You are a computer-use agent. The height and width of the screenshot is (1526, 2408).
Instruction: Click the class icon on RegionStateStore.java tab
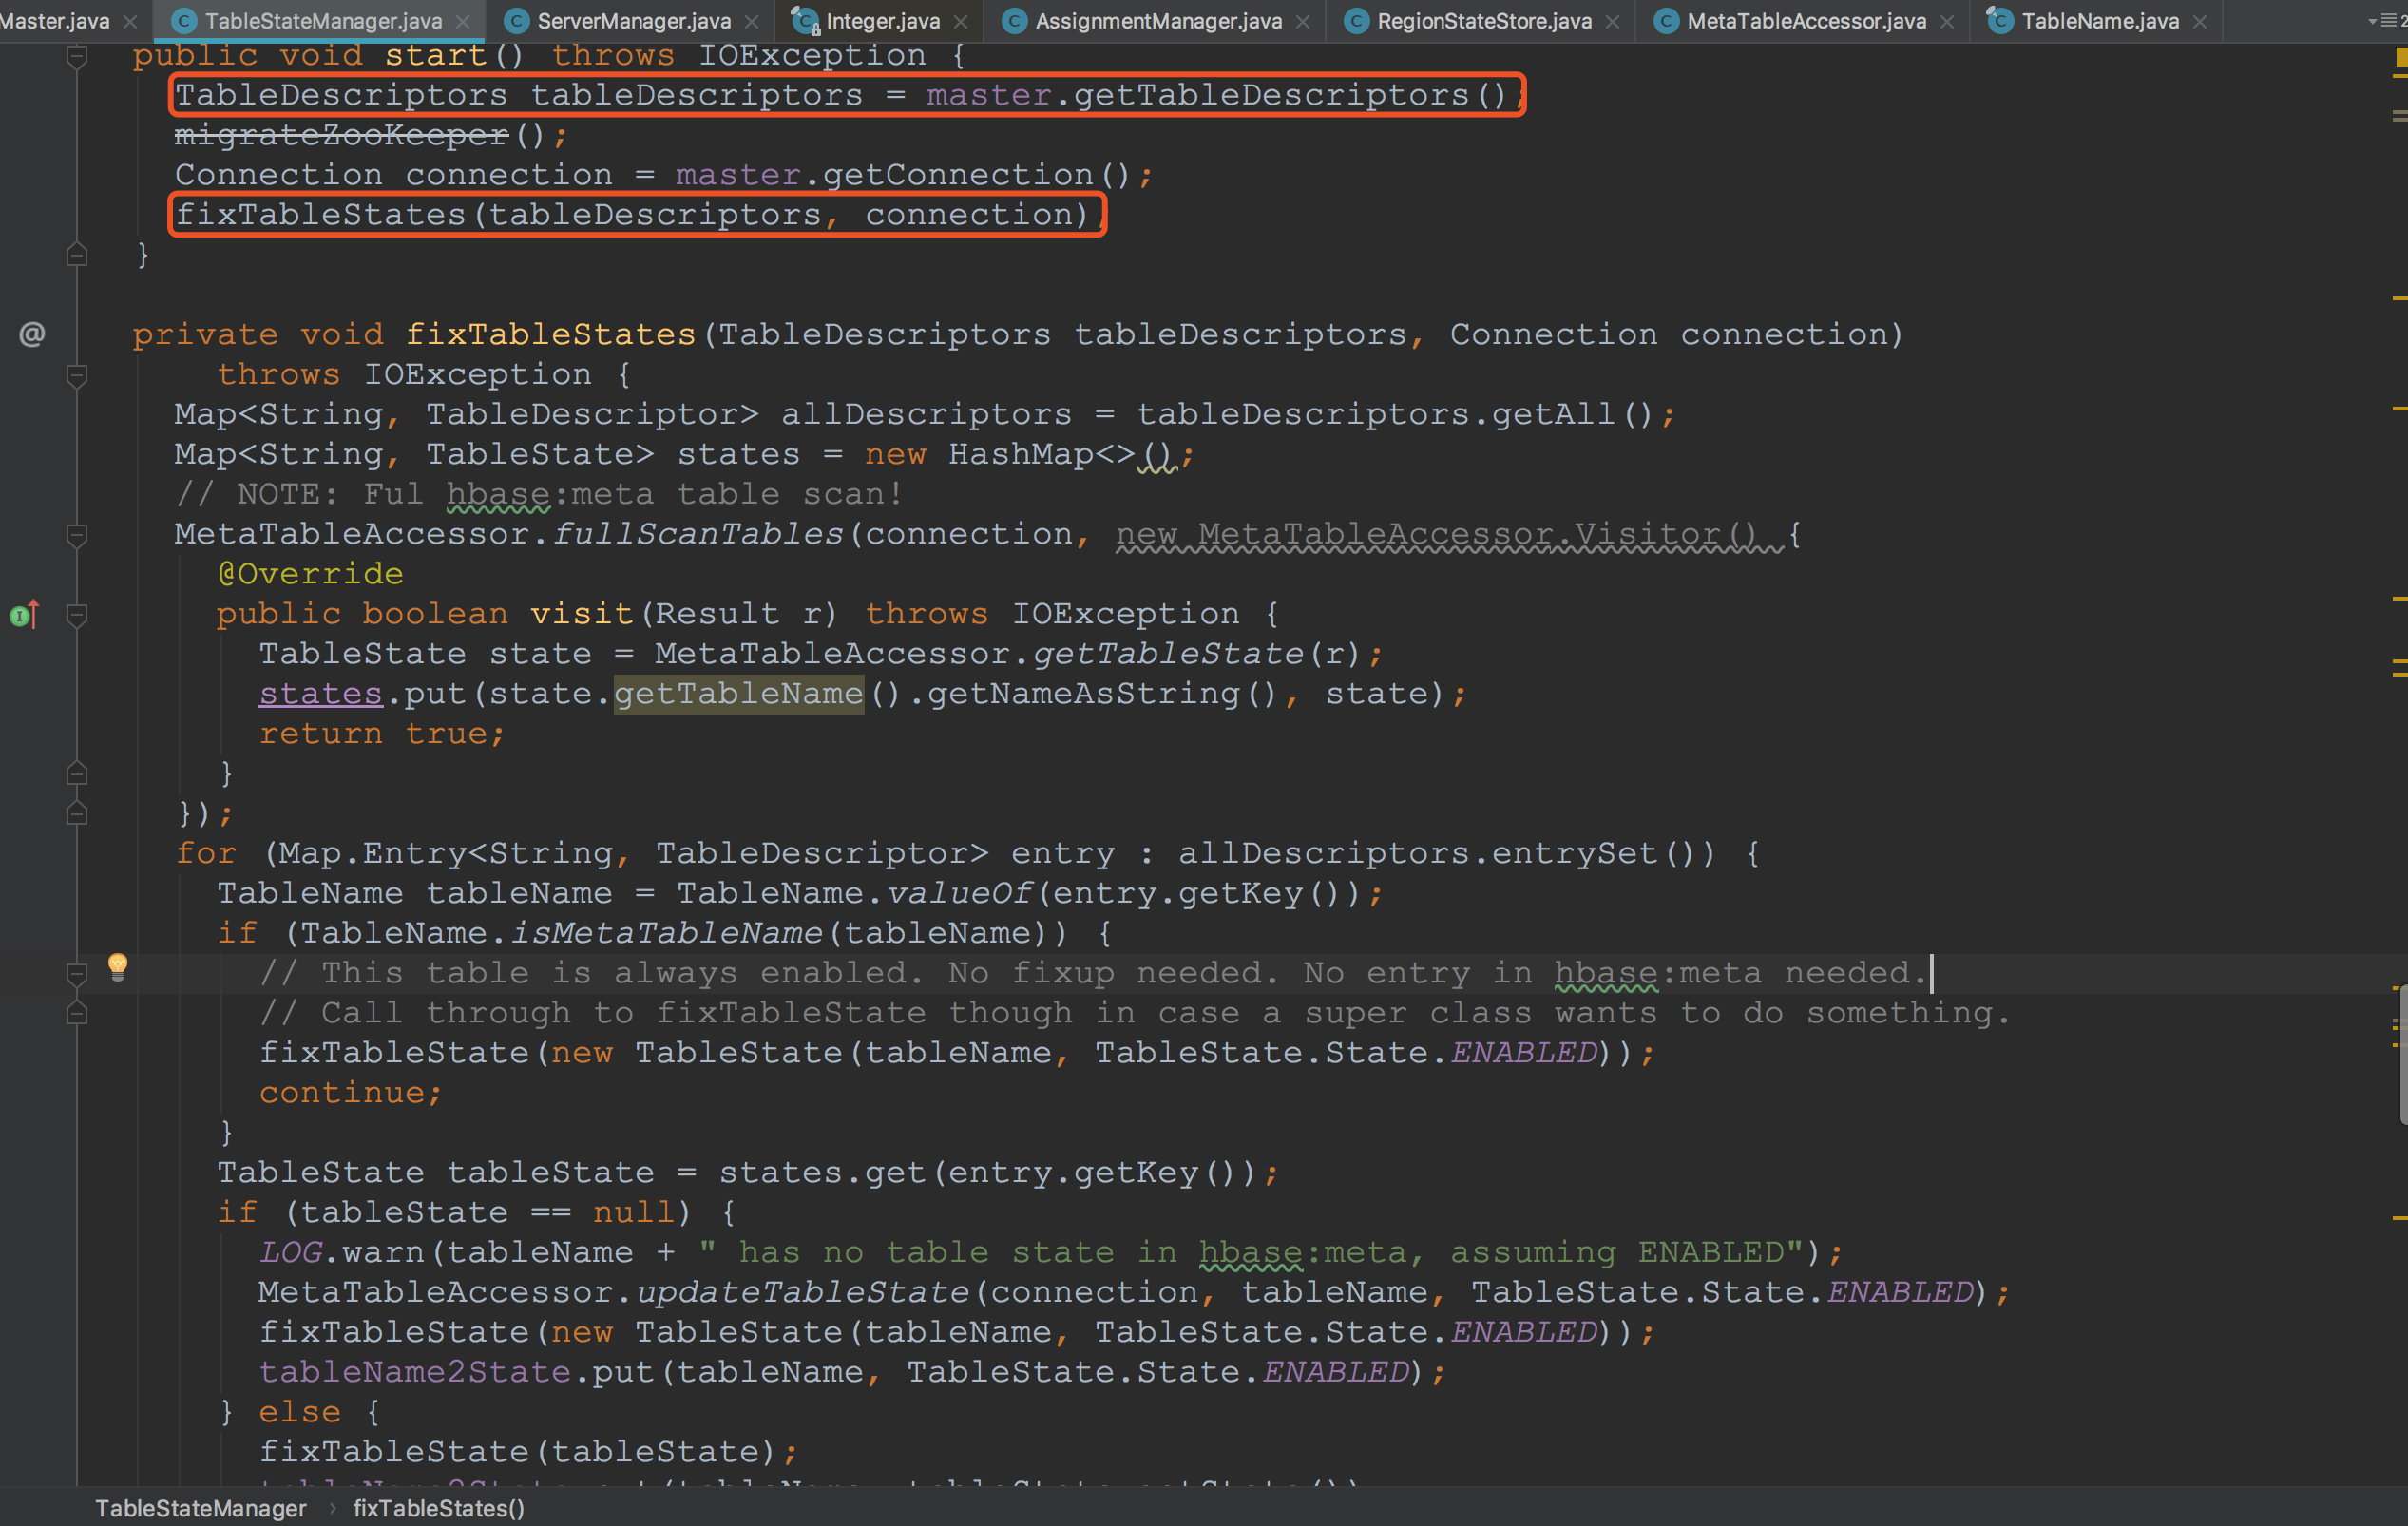[x=1356, y=21]
